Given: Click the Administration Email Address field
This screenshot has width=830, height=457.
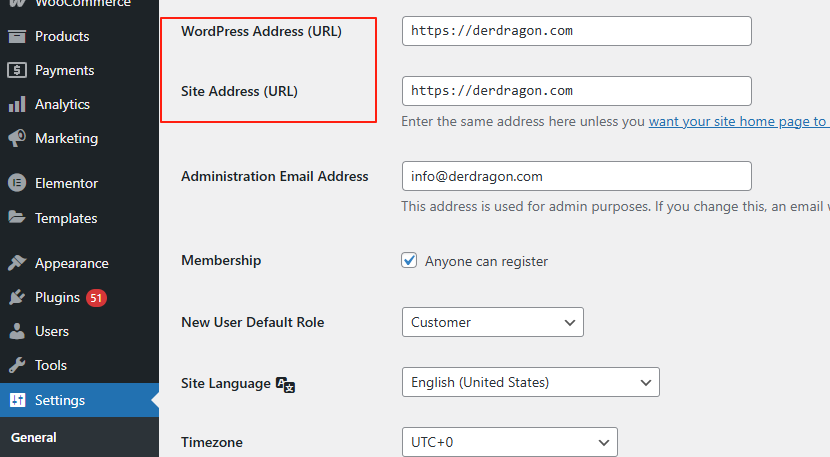Looking at the screenshot, I should pos(576,176).
